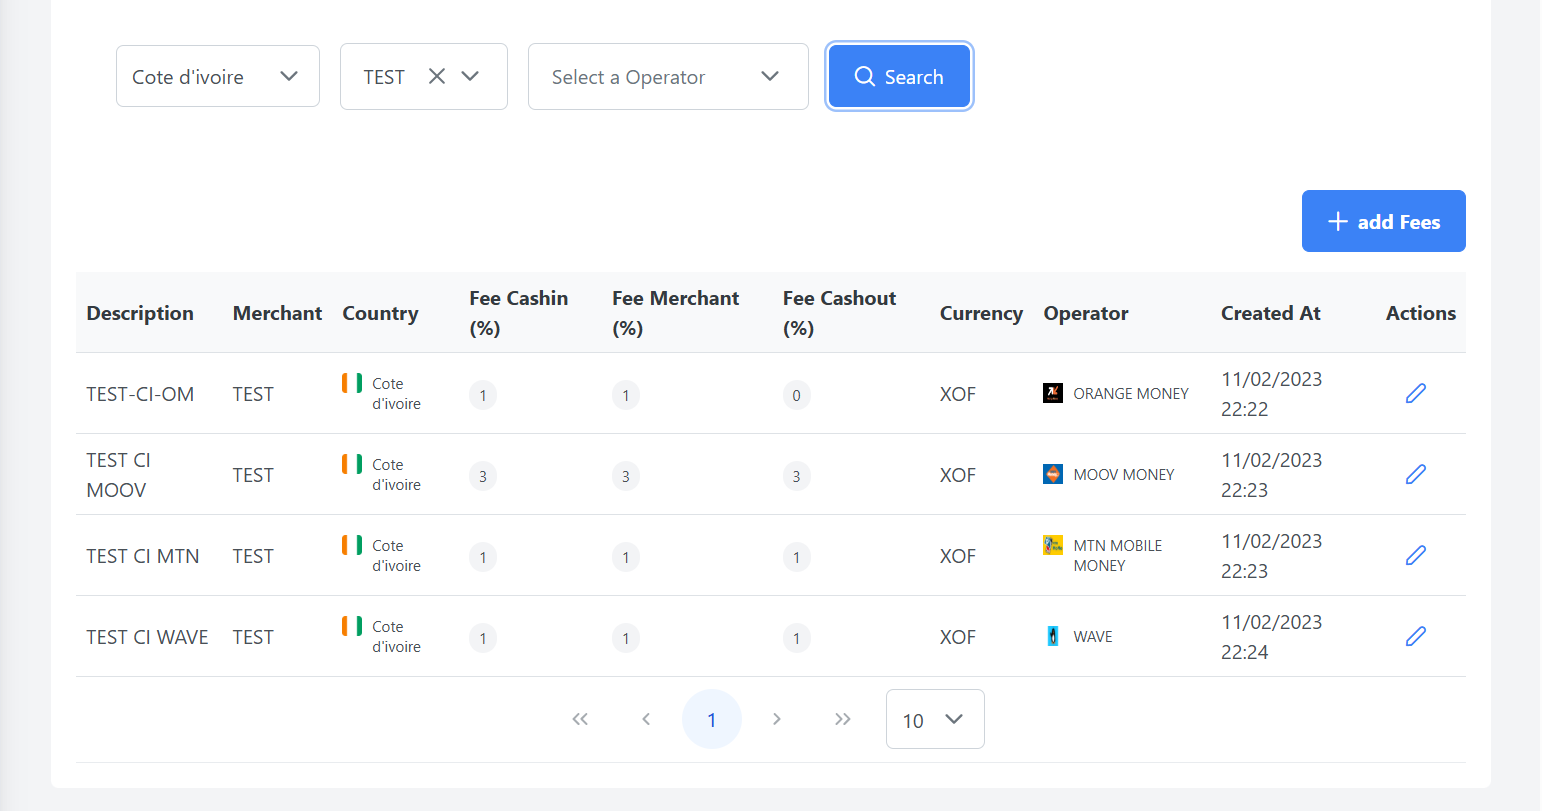Select page 1 in pagination
The image size is (1542, 811).
point(711,719)
